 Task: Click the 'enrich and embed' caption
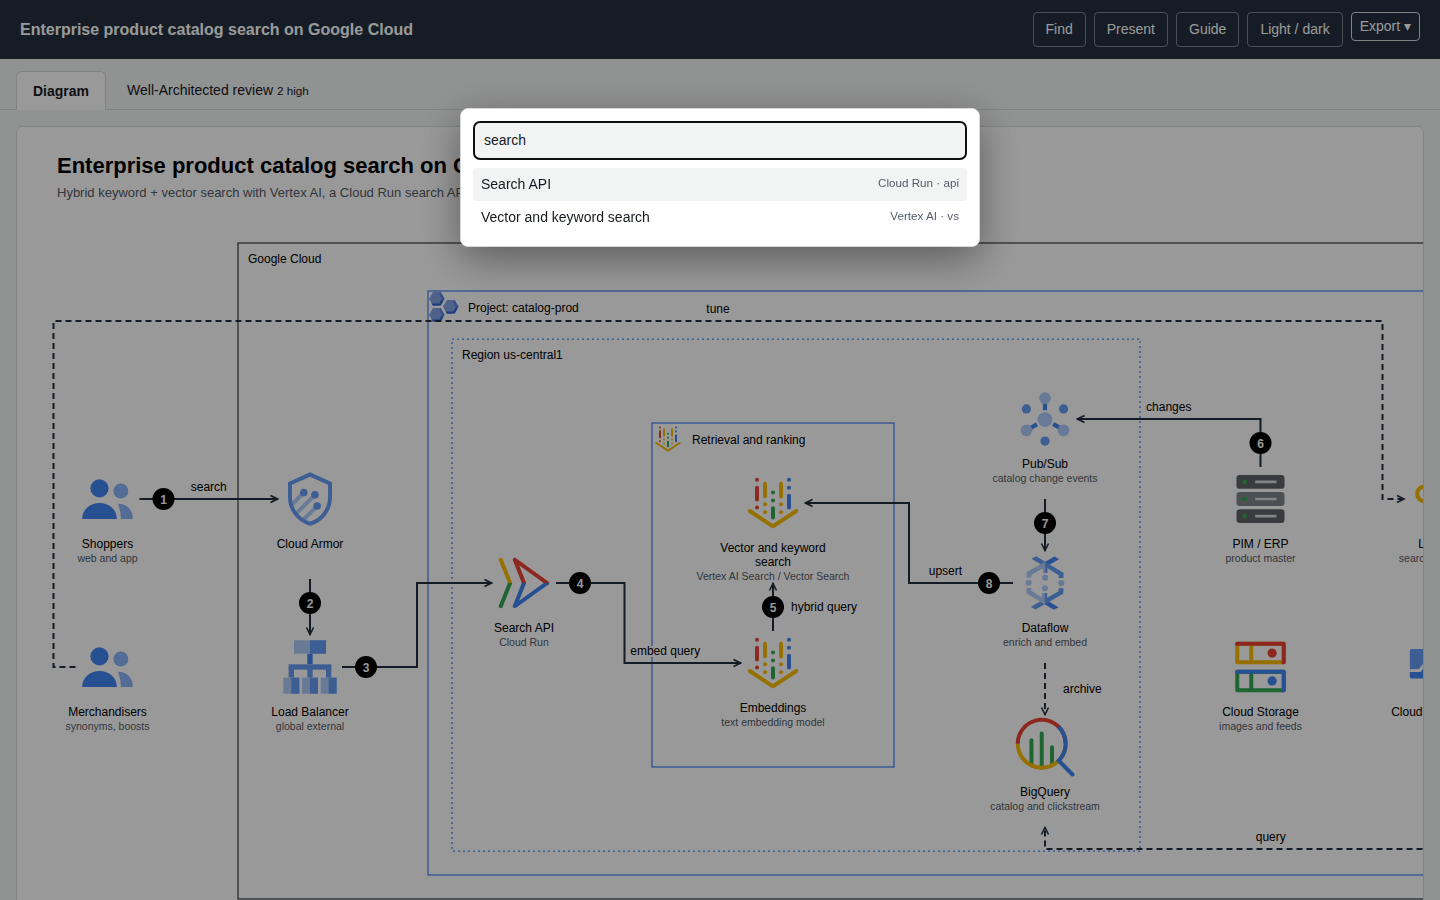pyautogui.click(x=1045, y=643)
